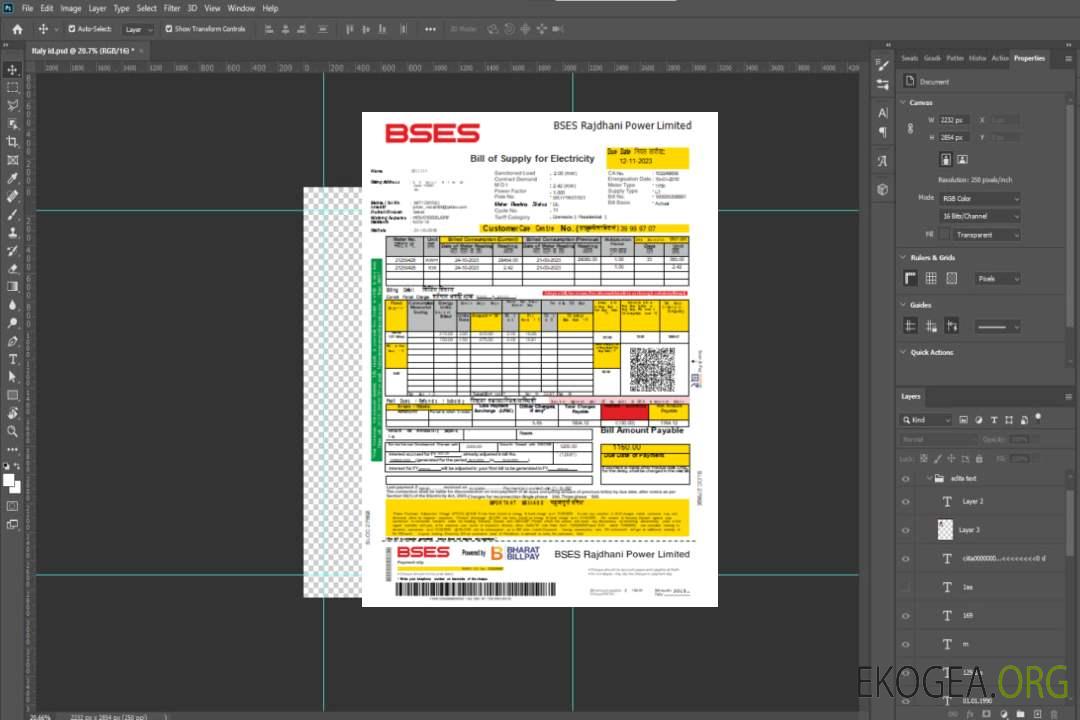This screenshot has width=1080, height=720.
Task: Select landscape canvas orientation icon
Action: [962, 159]
